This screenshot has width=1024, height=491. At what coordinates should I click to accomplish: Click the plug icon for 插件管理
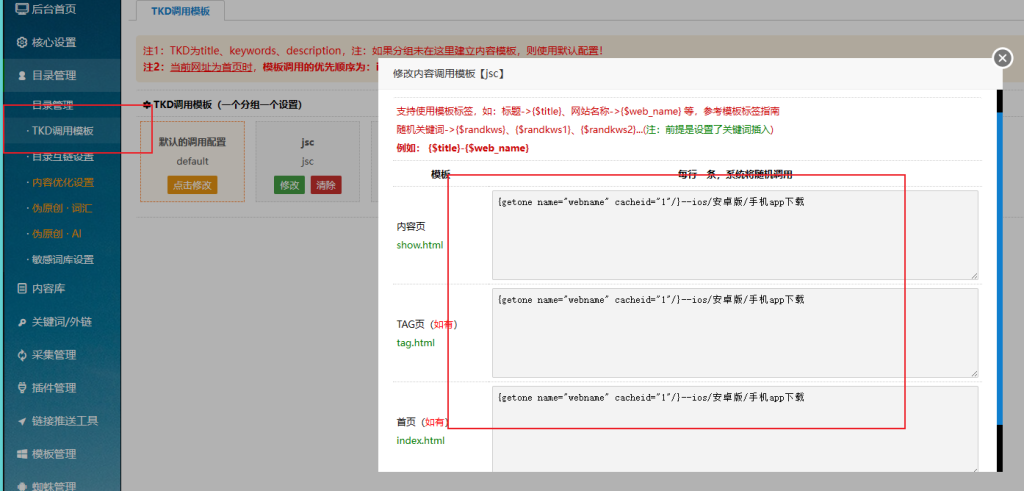click(22, 388)
